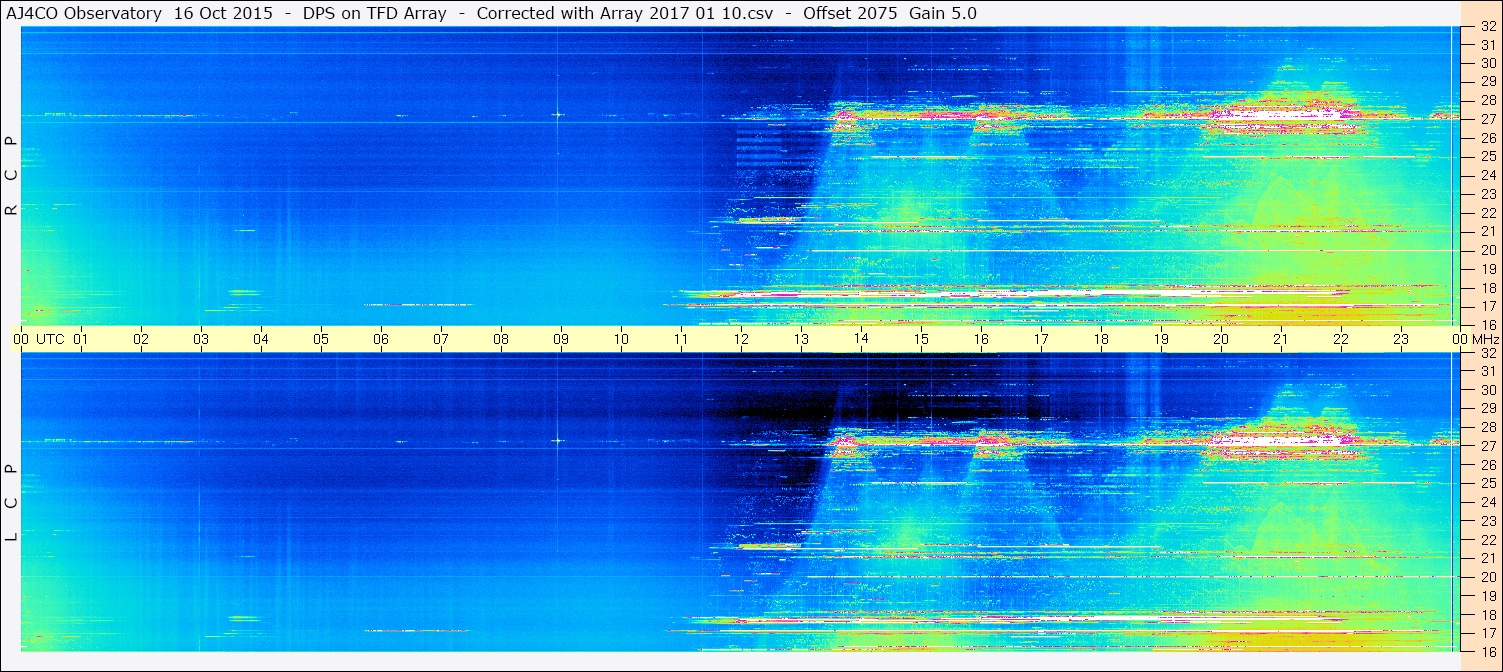
Task: Click the "Offset 2075" header value
Action: 848,14
